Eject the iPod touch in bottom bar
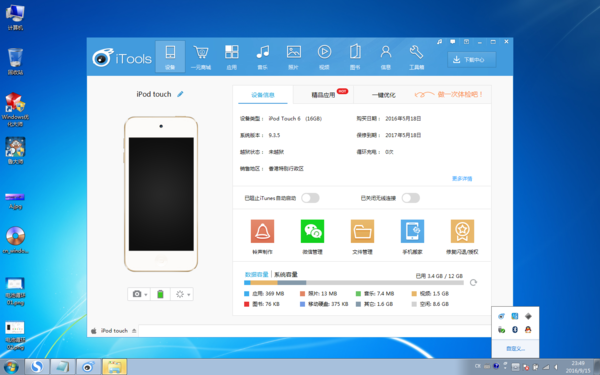 pos(134,331)
